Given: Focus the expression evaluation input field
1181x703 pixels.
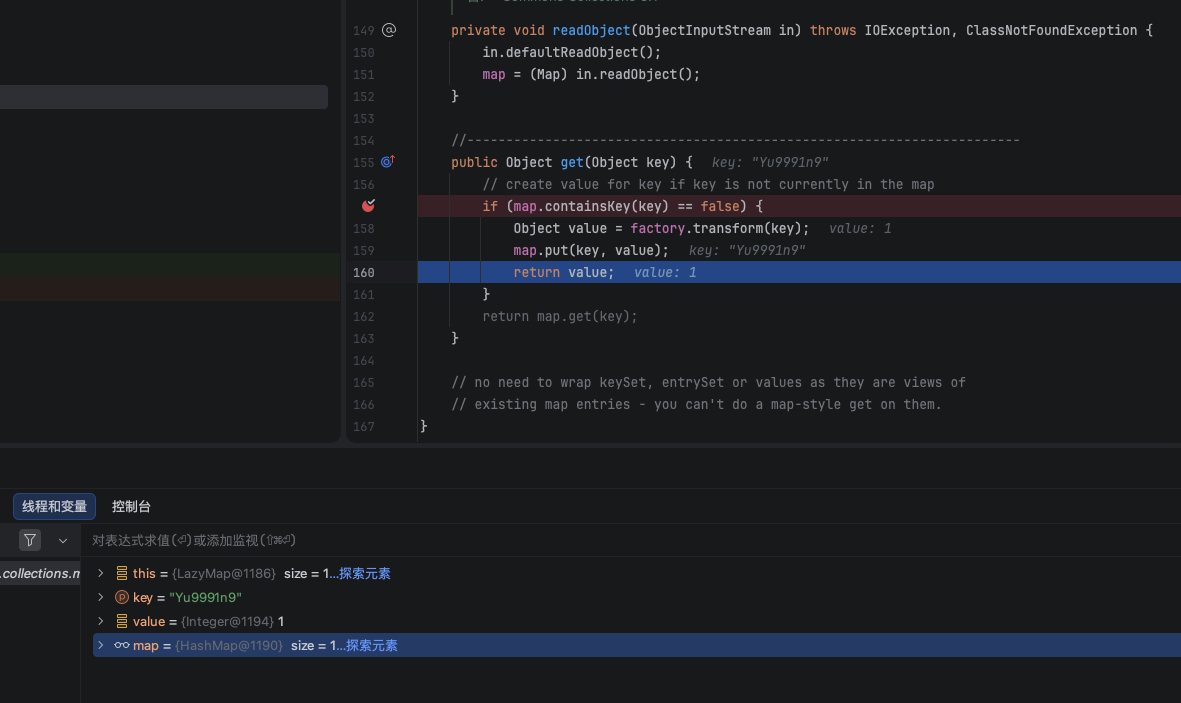Looking at the screenshot, I should pyautogui.click(x=633, y=540).
